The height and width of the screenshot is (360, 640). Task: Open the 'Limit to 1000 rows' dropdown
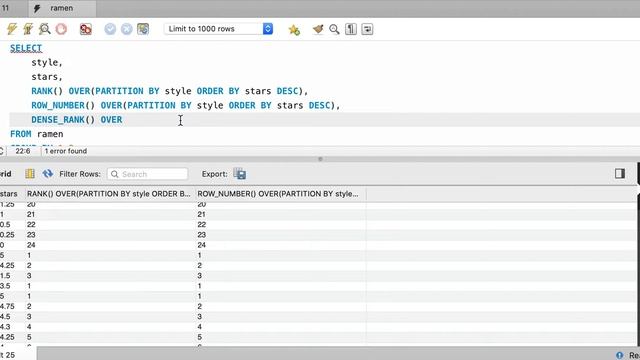pyautogui.click(x=218, y=29)
